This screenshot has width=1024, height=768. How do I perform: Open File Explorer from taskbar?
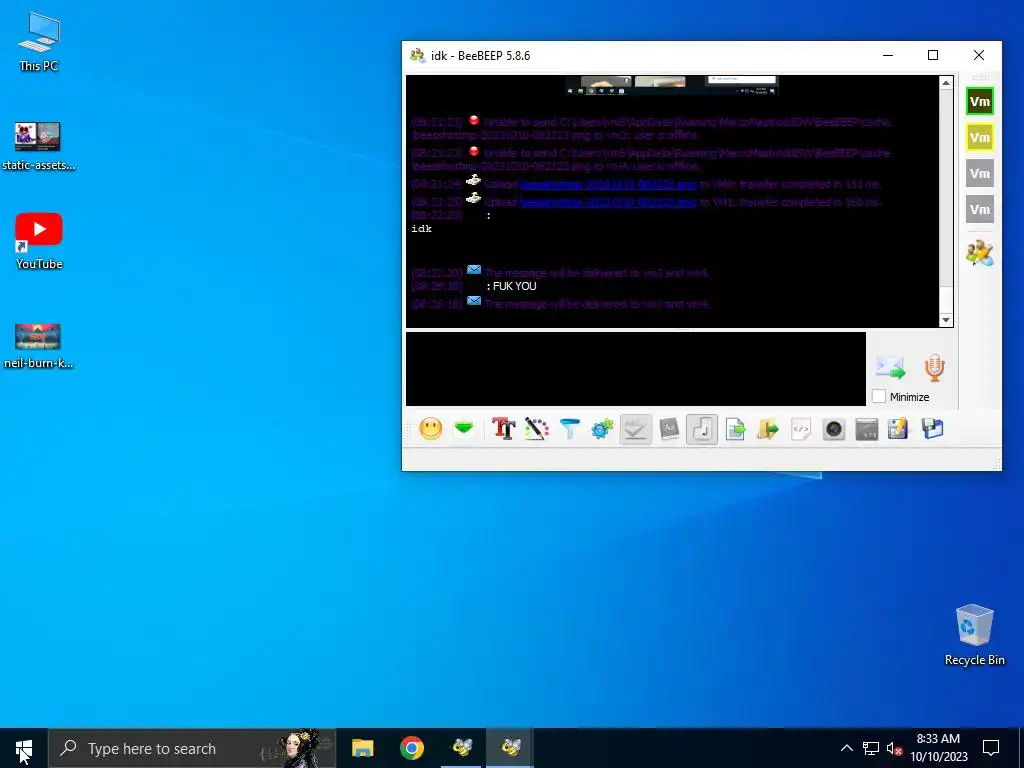pos(362,748)
